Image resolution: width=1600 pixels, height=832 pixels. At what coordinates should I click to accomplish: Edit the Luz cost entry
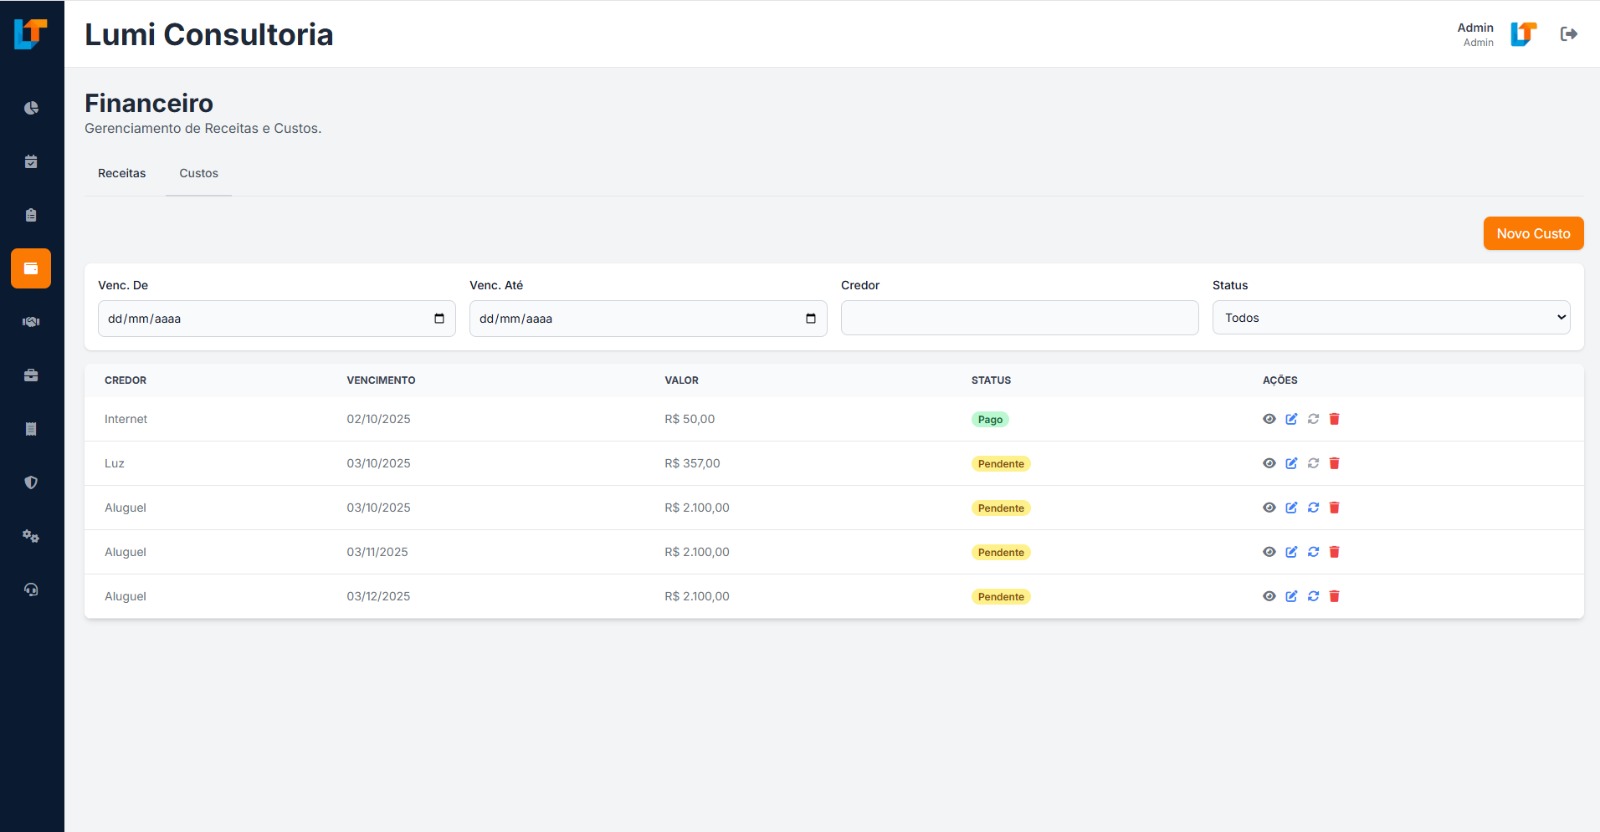pyautogui.click(x=1291, y=463)
